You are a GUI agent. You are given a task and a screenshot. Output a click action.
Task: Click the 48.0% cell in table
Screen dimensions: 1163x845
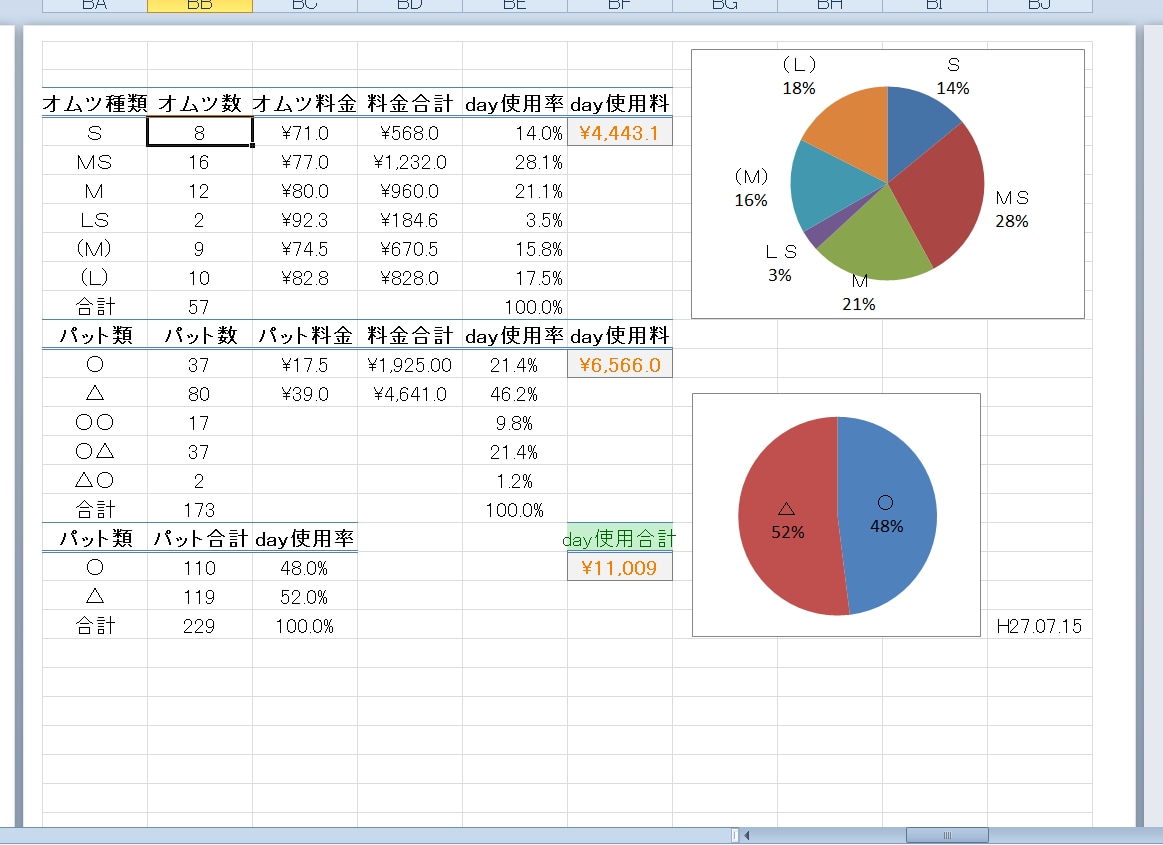click(305, 568)
